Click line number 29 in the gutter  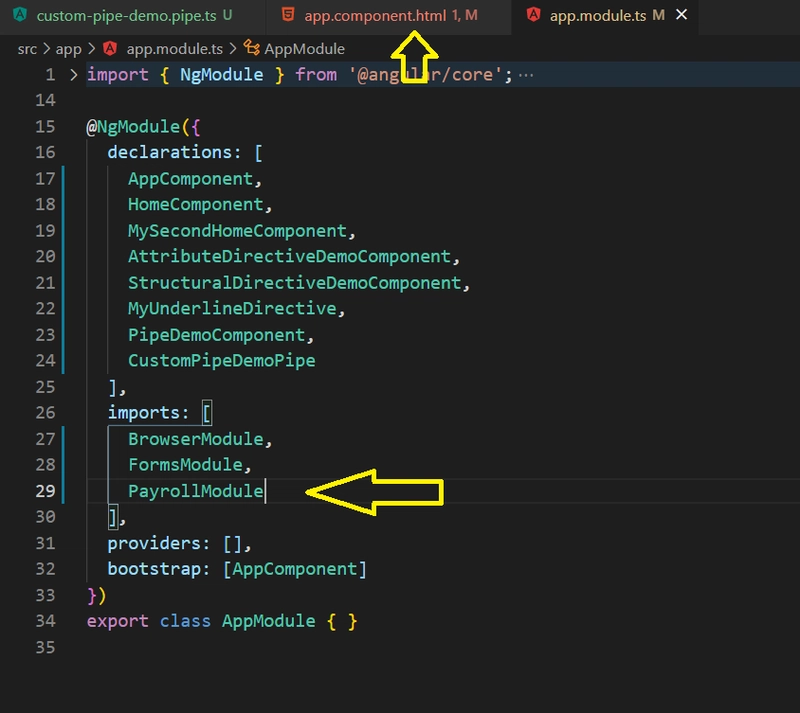click(45, 491)
